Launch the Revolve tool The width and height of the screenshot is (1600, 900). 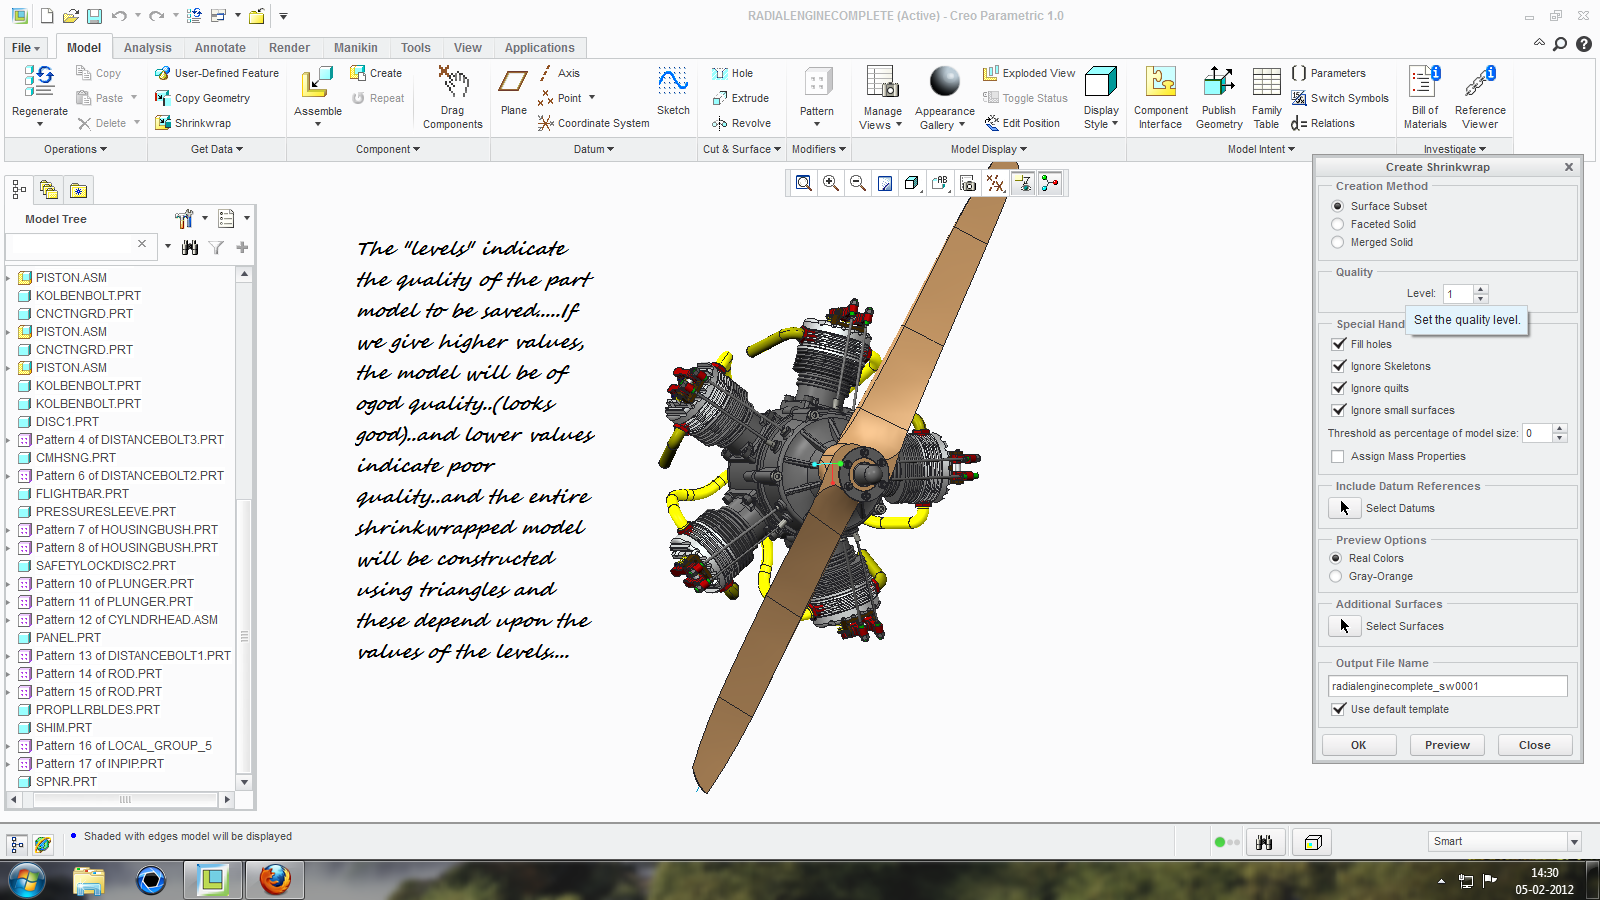tap(741, 123)
